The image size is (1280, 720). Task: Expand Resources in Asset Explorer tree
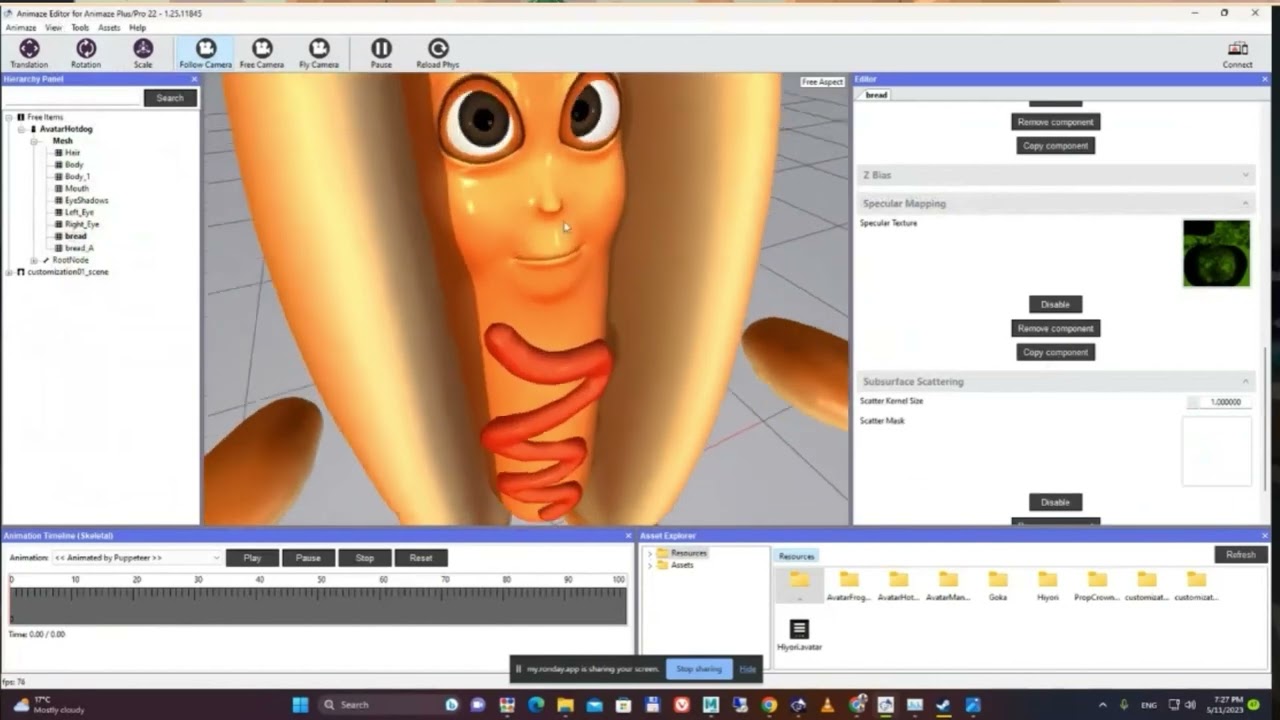click(x=650, y=553)
